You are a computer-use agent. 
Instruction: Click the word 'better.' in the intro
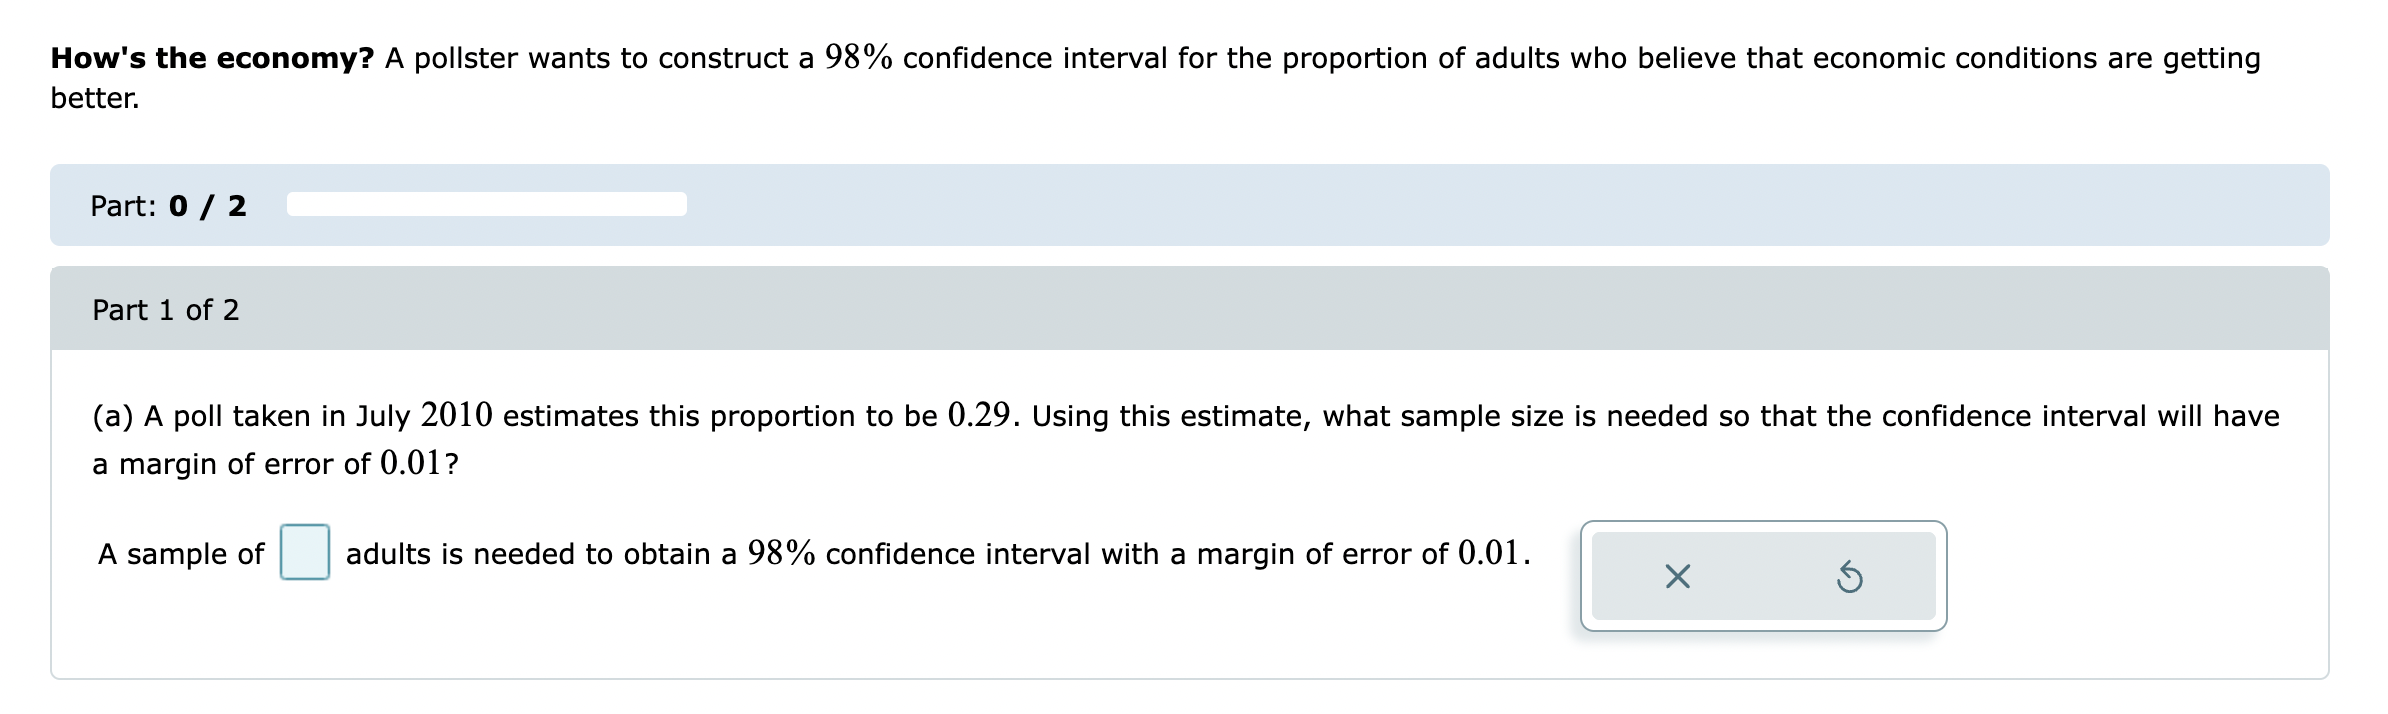(x=95, y=98)
